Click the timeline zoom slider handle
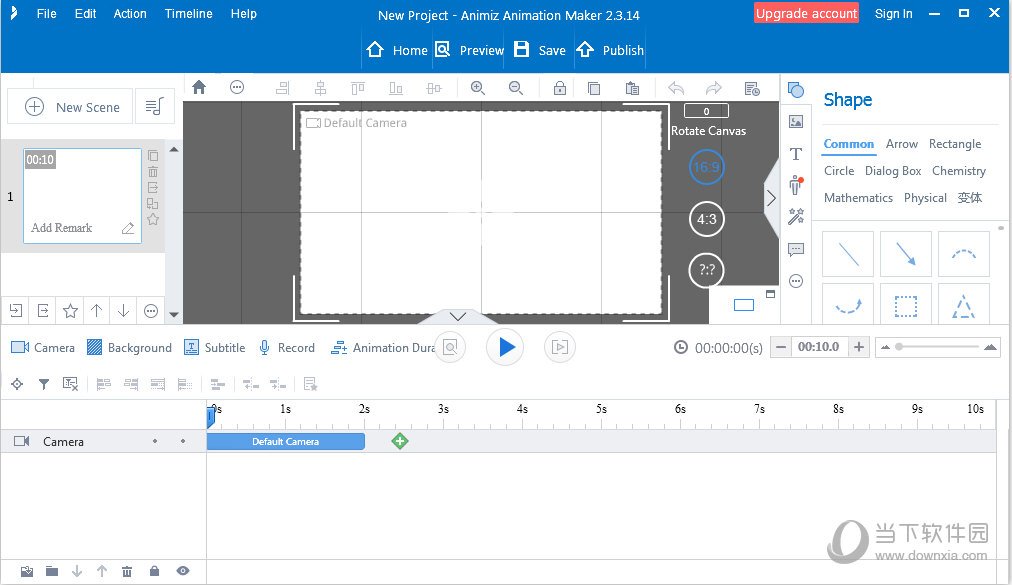This screenshot has width=1012, height=585. click(898, 347)
